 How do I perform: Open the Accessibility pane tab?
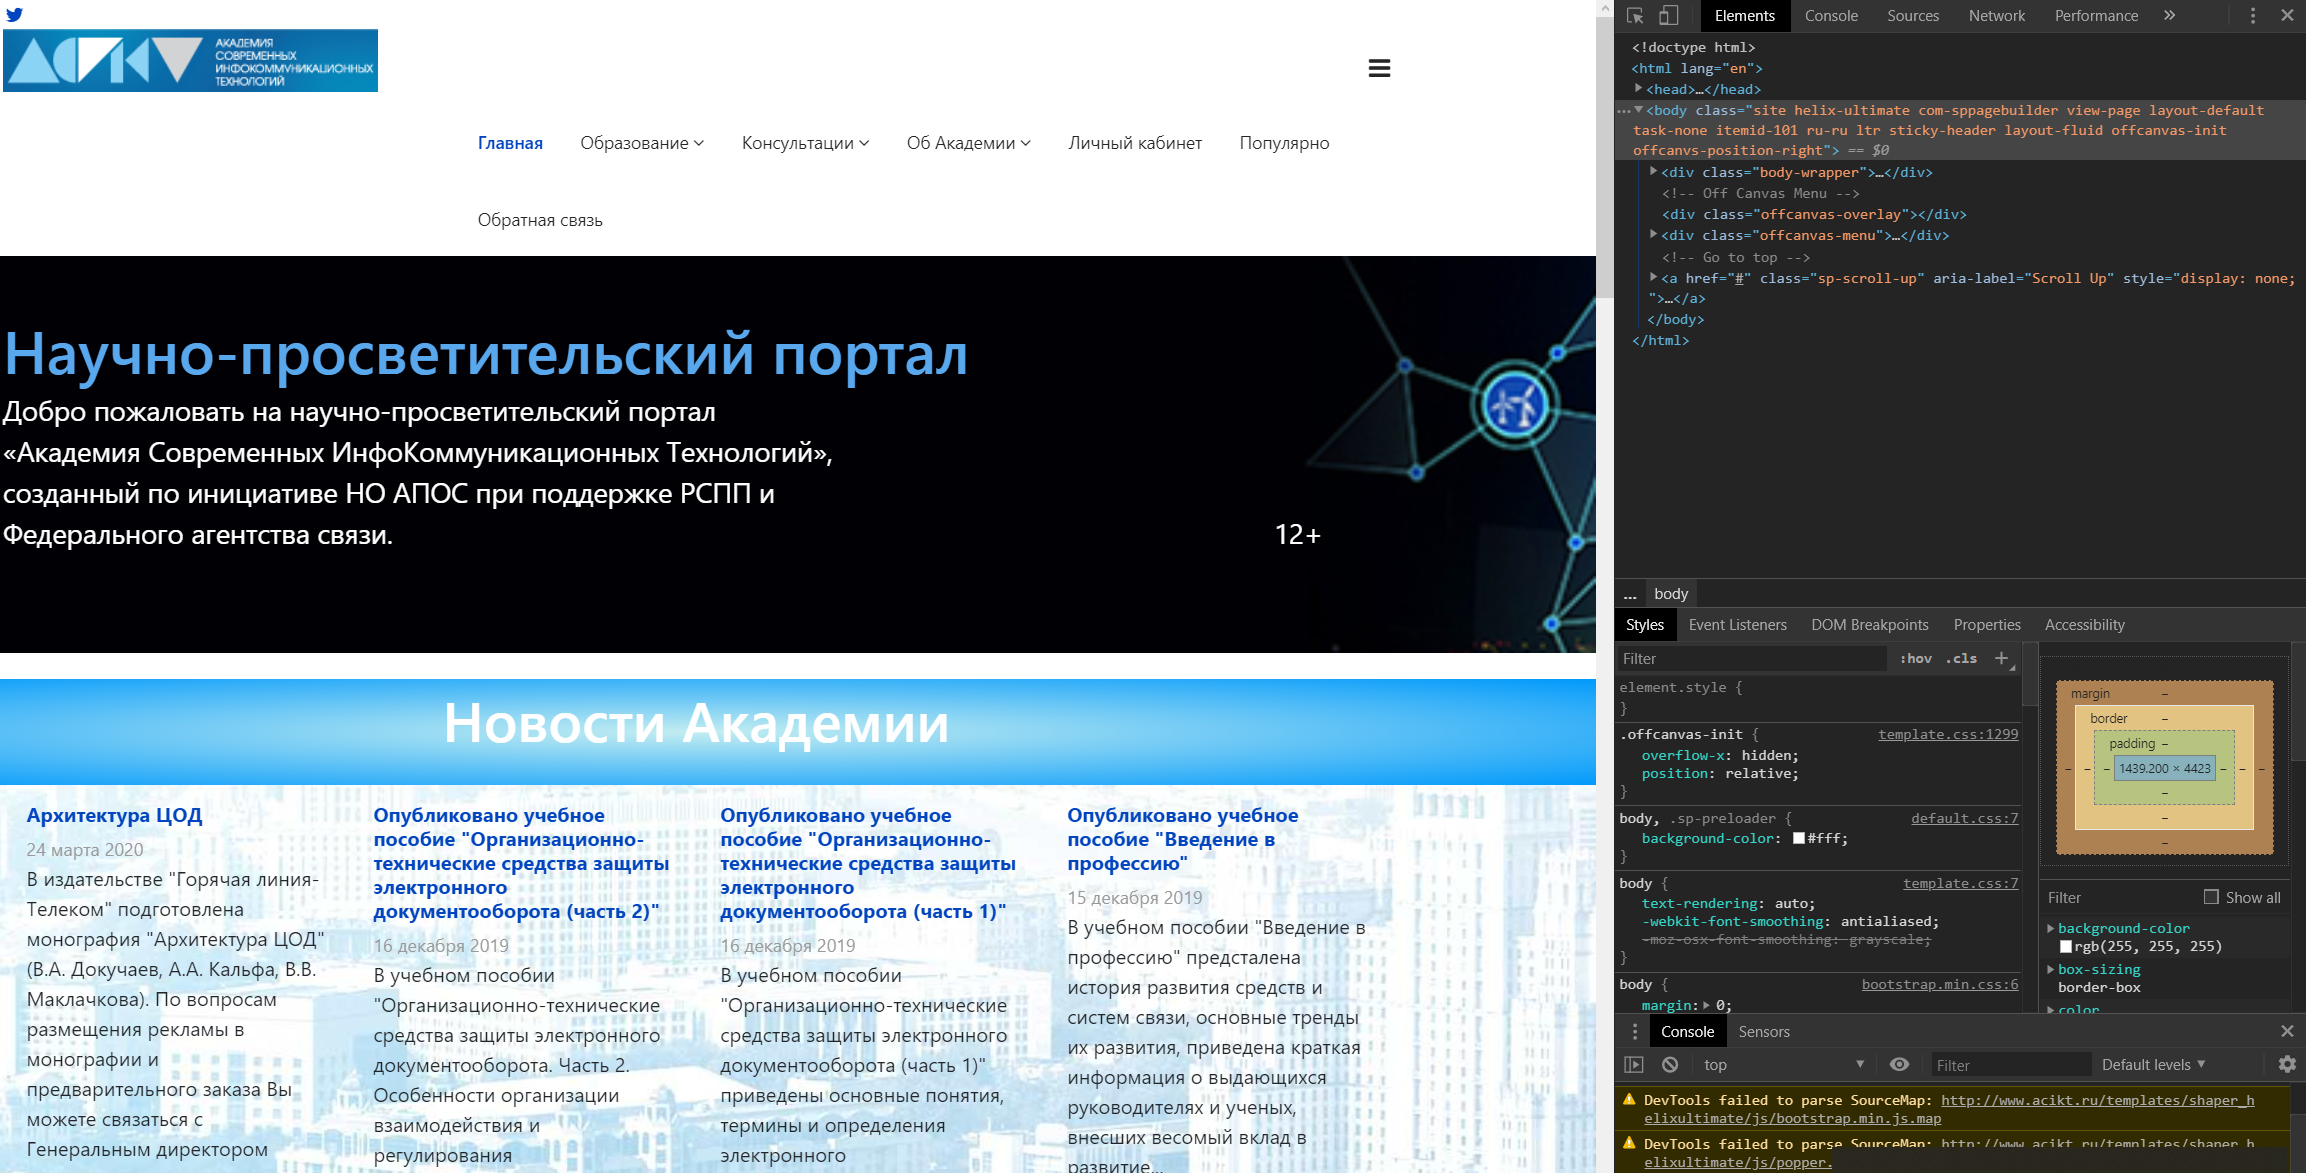point(2085,625)
